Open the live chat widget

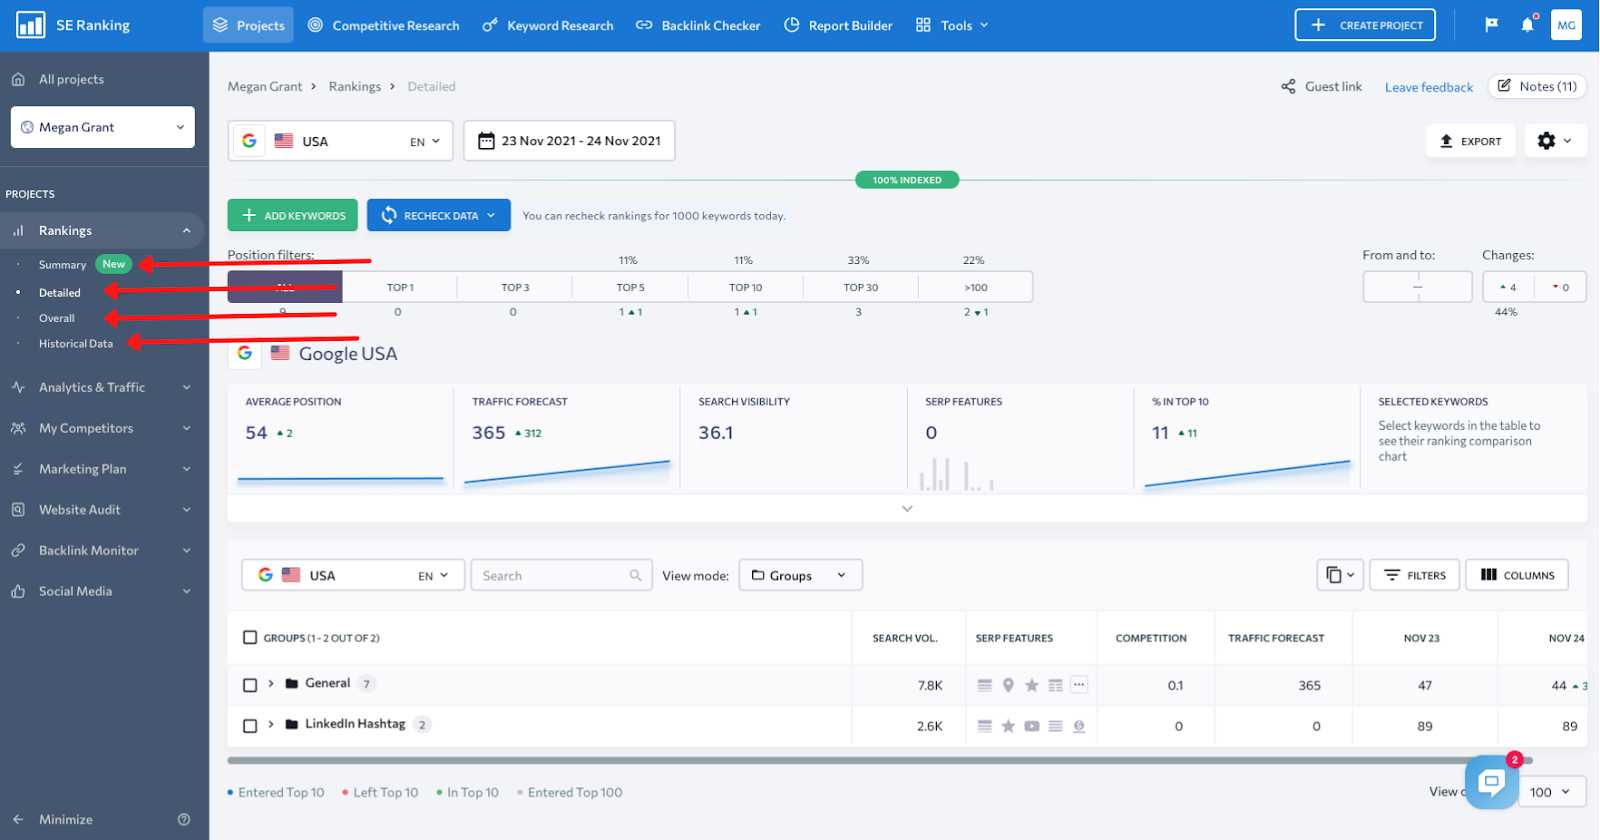pyautogui.click(x=1490, y=782)
